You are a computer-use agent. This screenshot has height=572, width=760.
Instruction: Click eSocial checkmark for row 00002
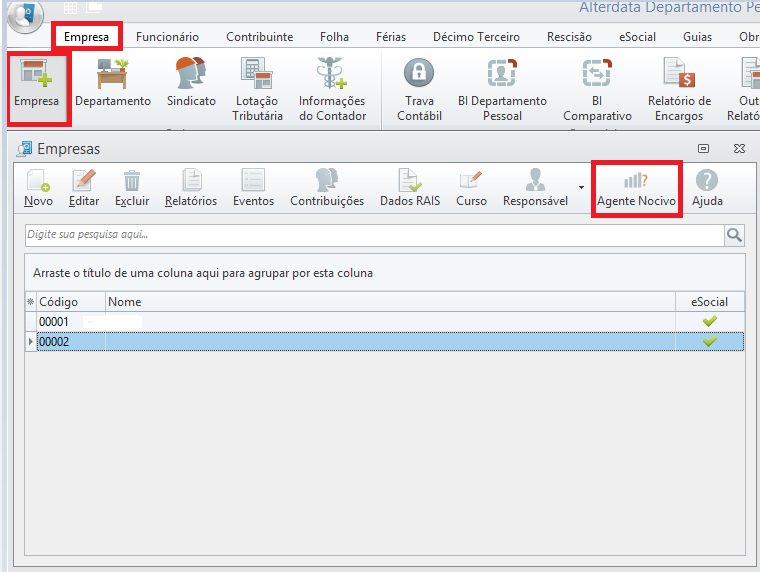pos(710,341)
